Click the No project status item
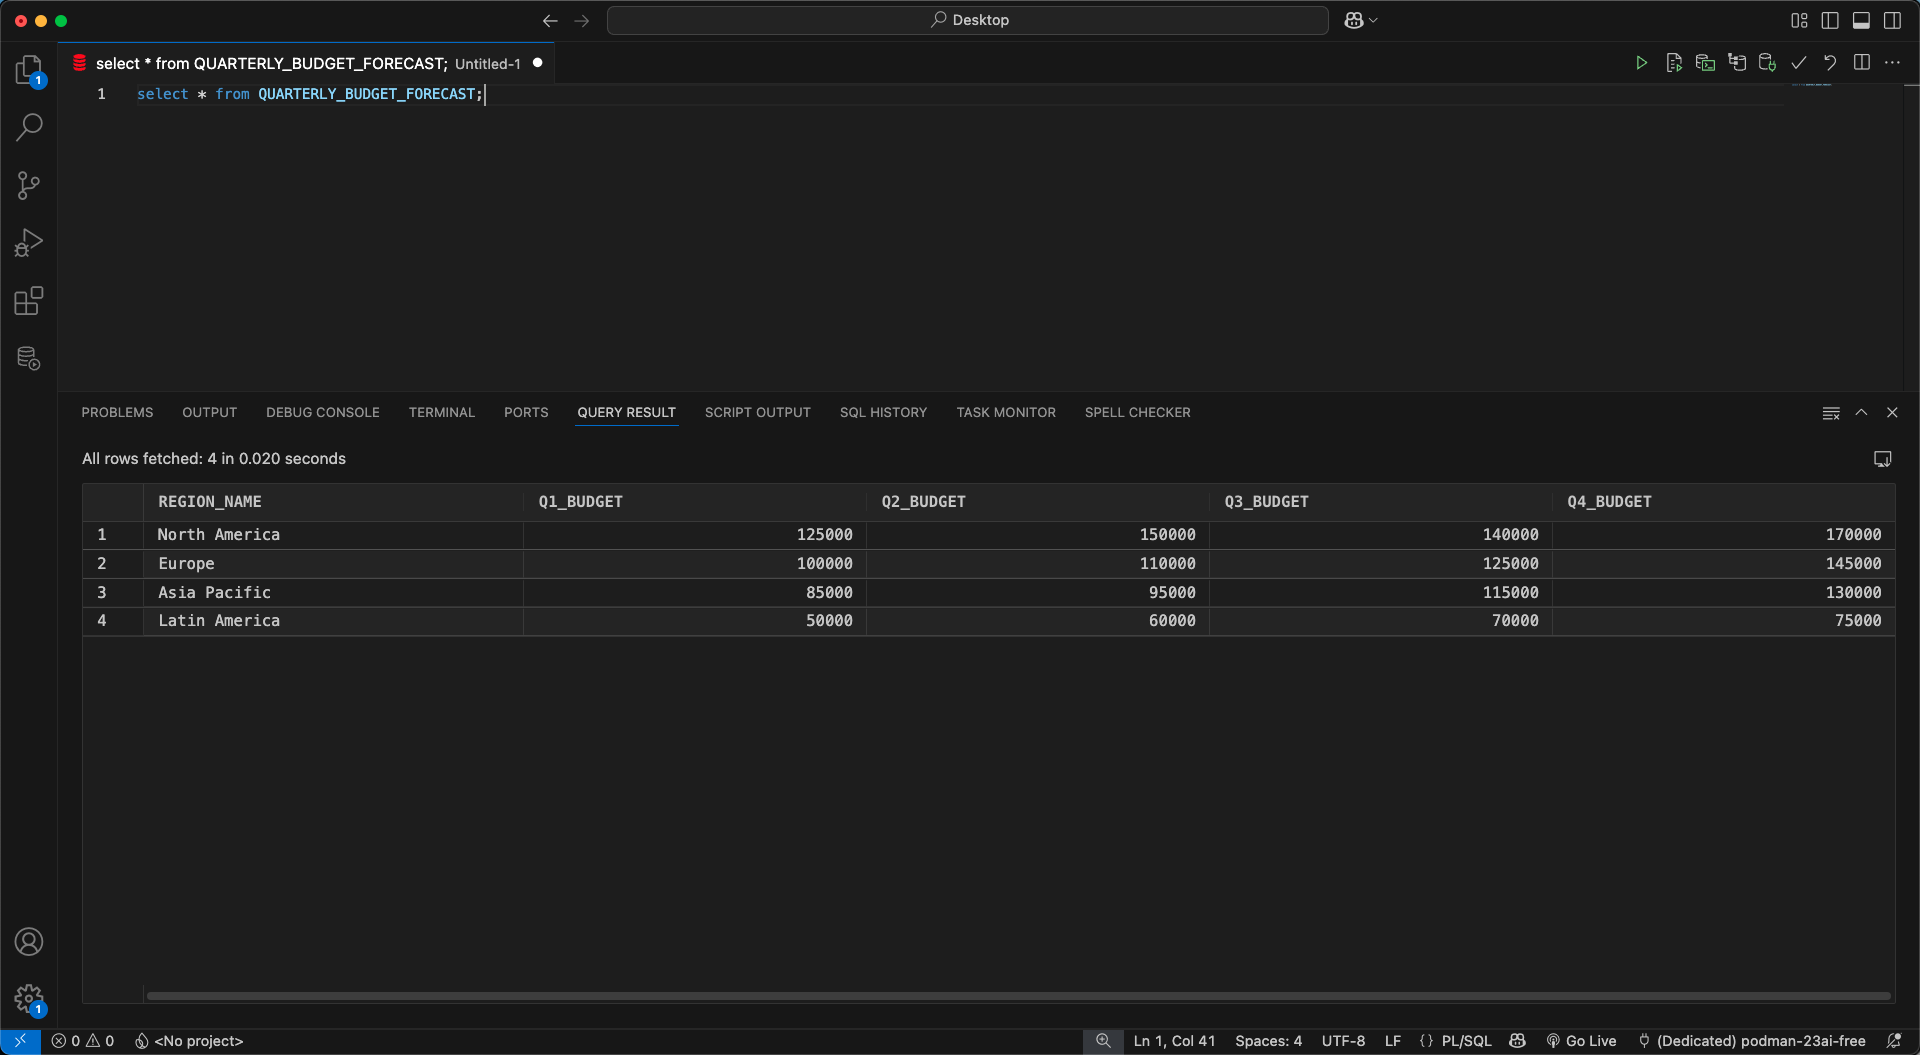Image resolution: width=1920 pixels, height=1055 pixels. (189, 1041)
